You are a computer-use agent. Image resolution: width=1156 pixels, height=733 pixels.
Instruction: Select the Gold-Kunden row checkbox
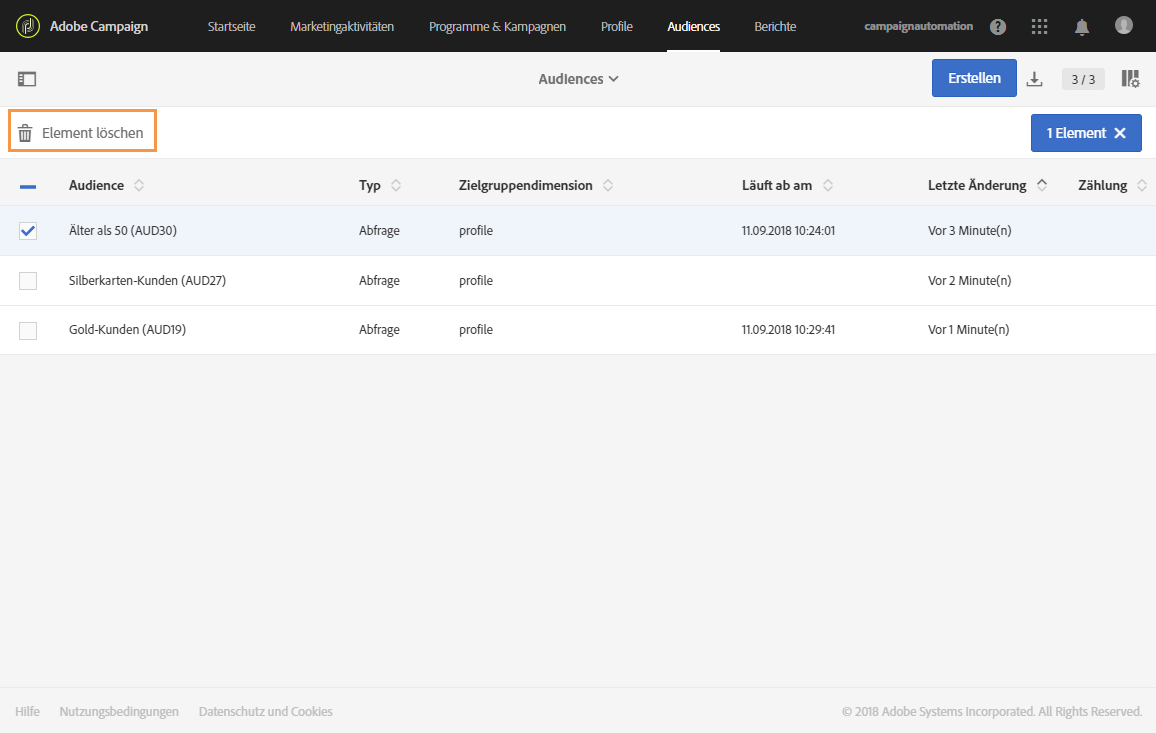28,330
